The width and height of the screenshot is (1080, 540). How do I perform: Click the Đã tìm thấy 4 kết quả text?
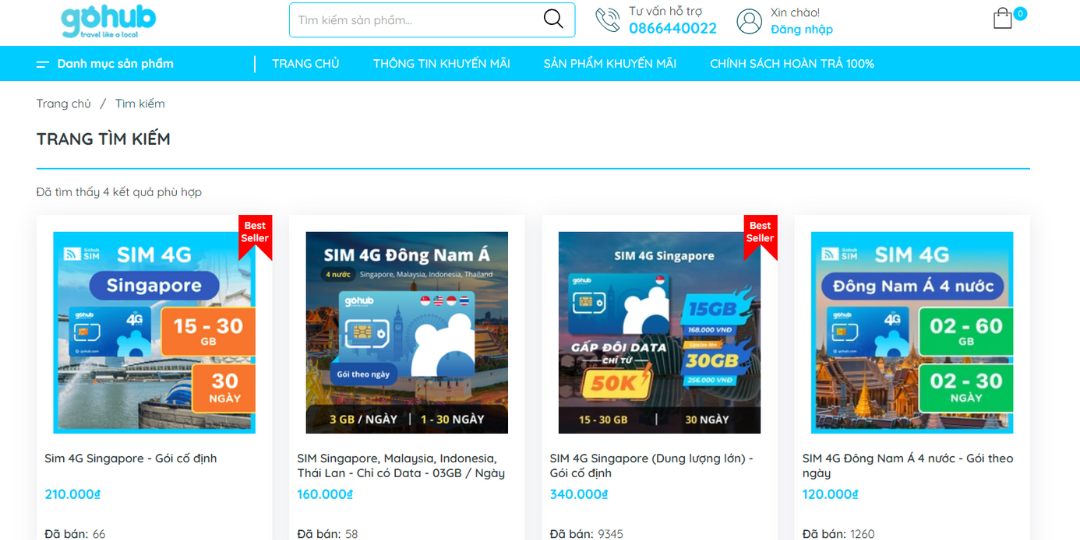tap(119, 192)
